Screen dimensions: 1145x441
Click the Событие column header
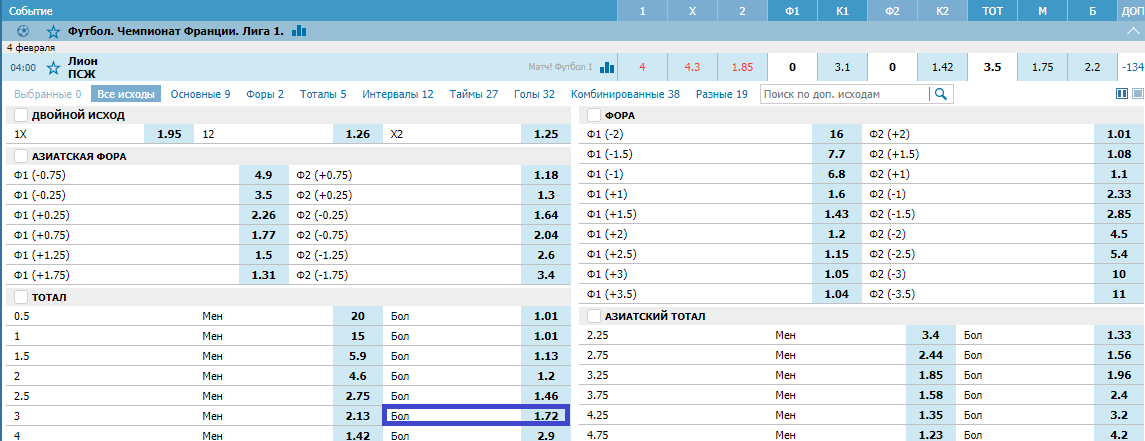point(30,11)
